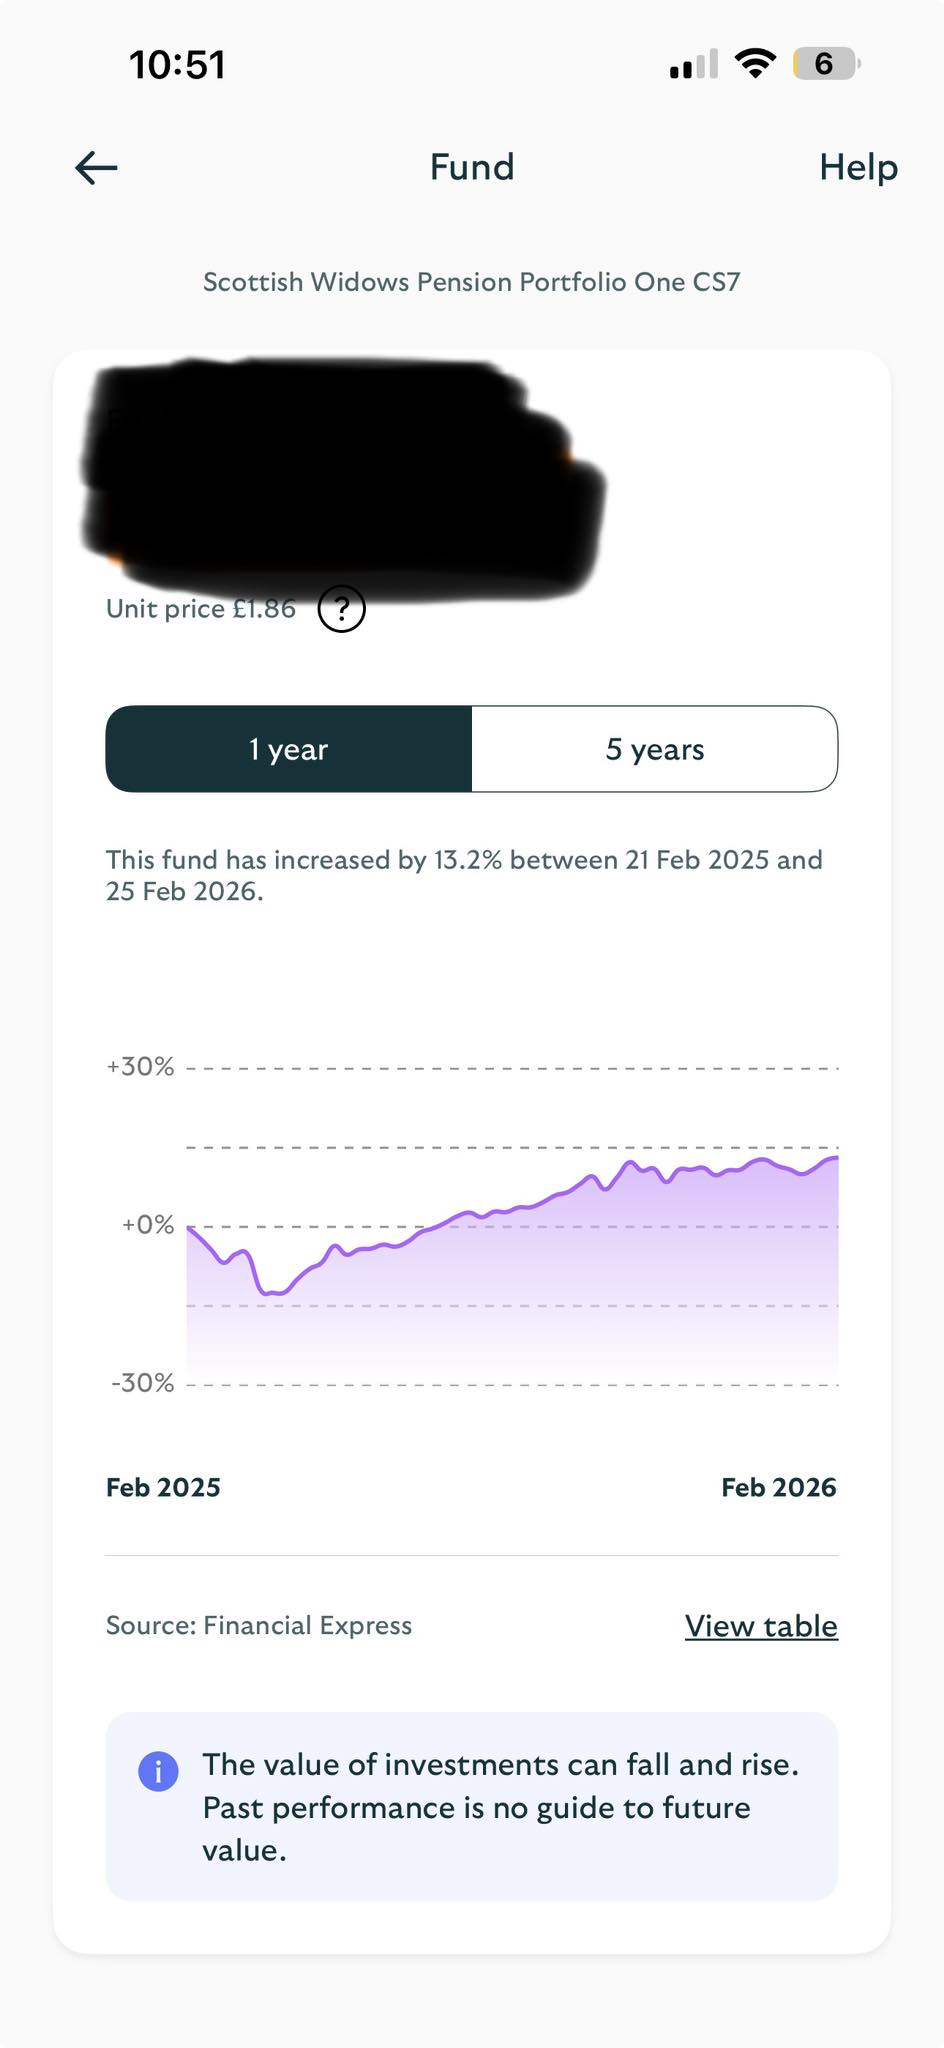Open the unit price question mark info

pos(342,609)
